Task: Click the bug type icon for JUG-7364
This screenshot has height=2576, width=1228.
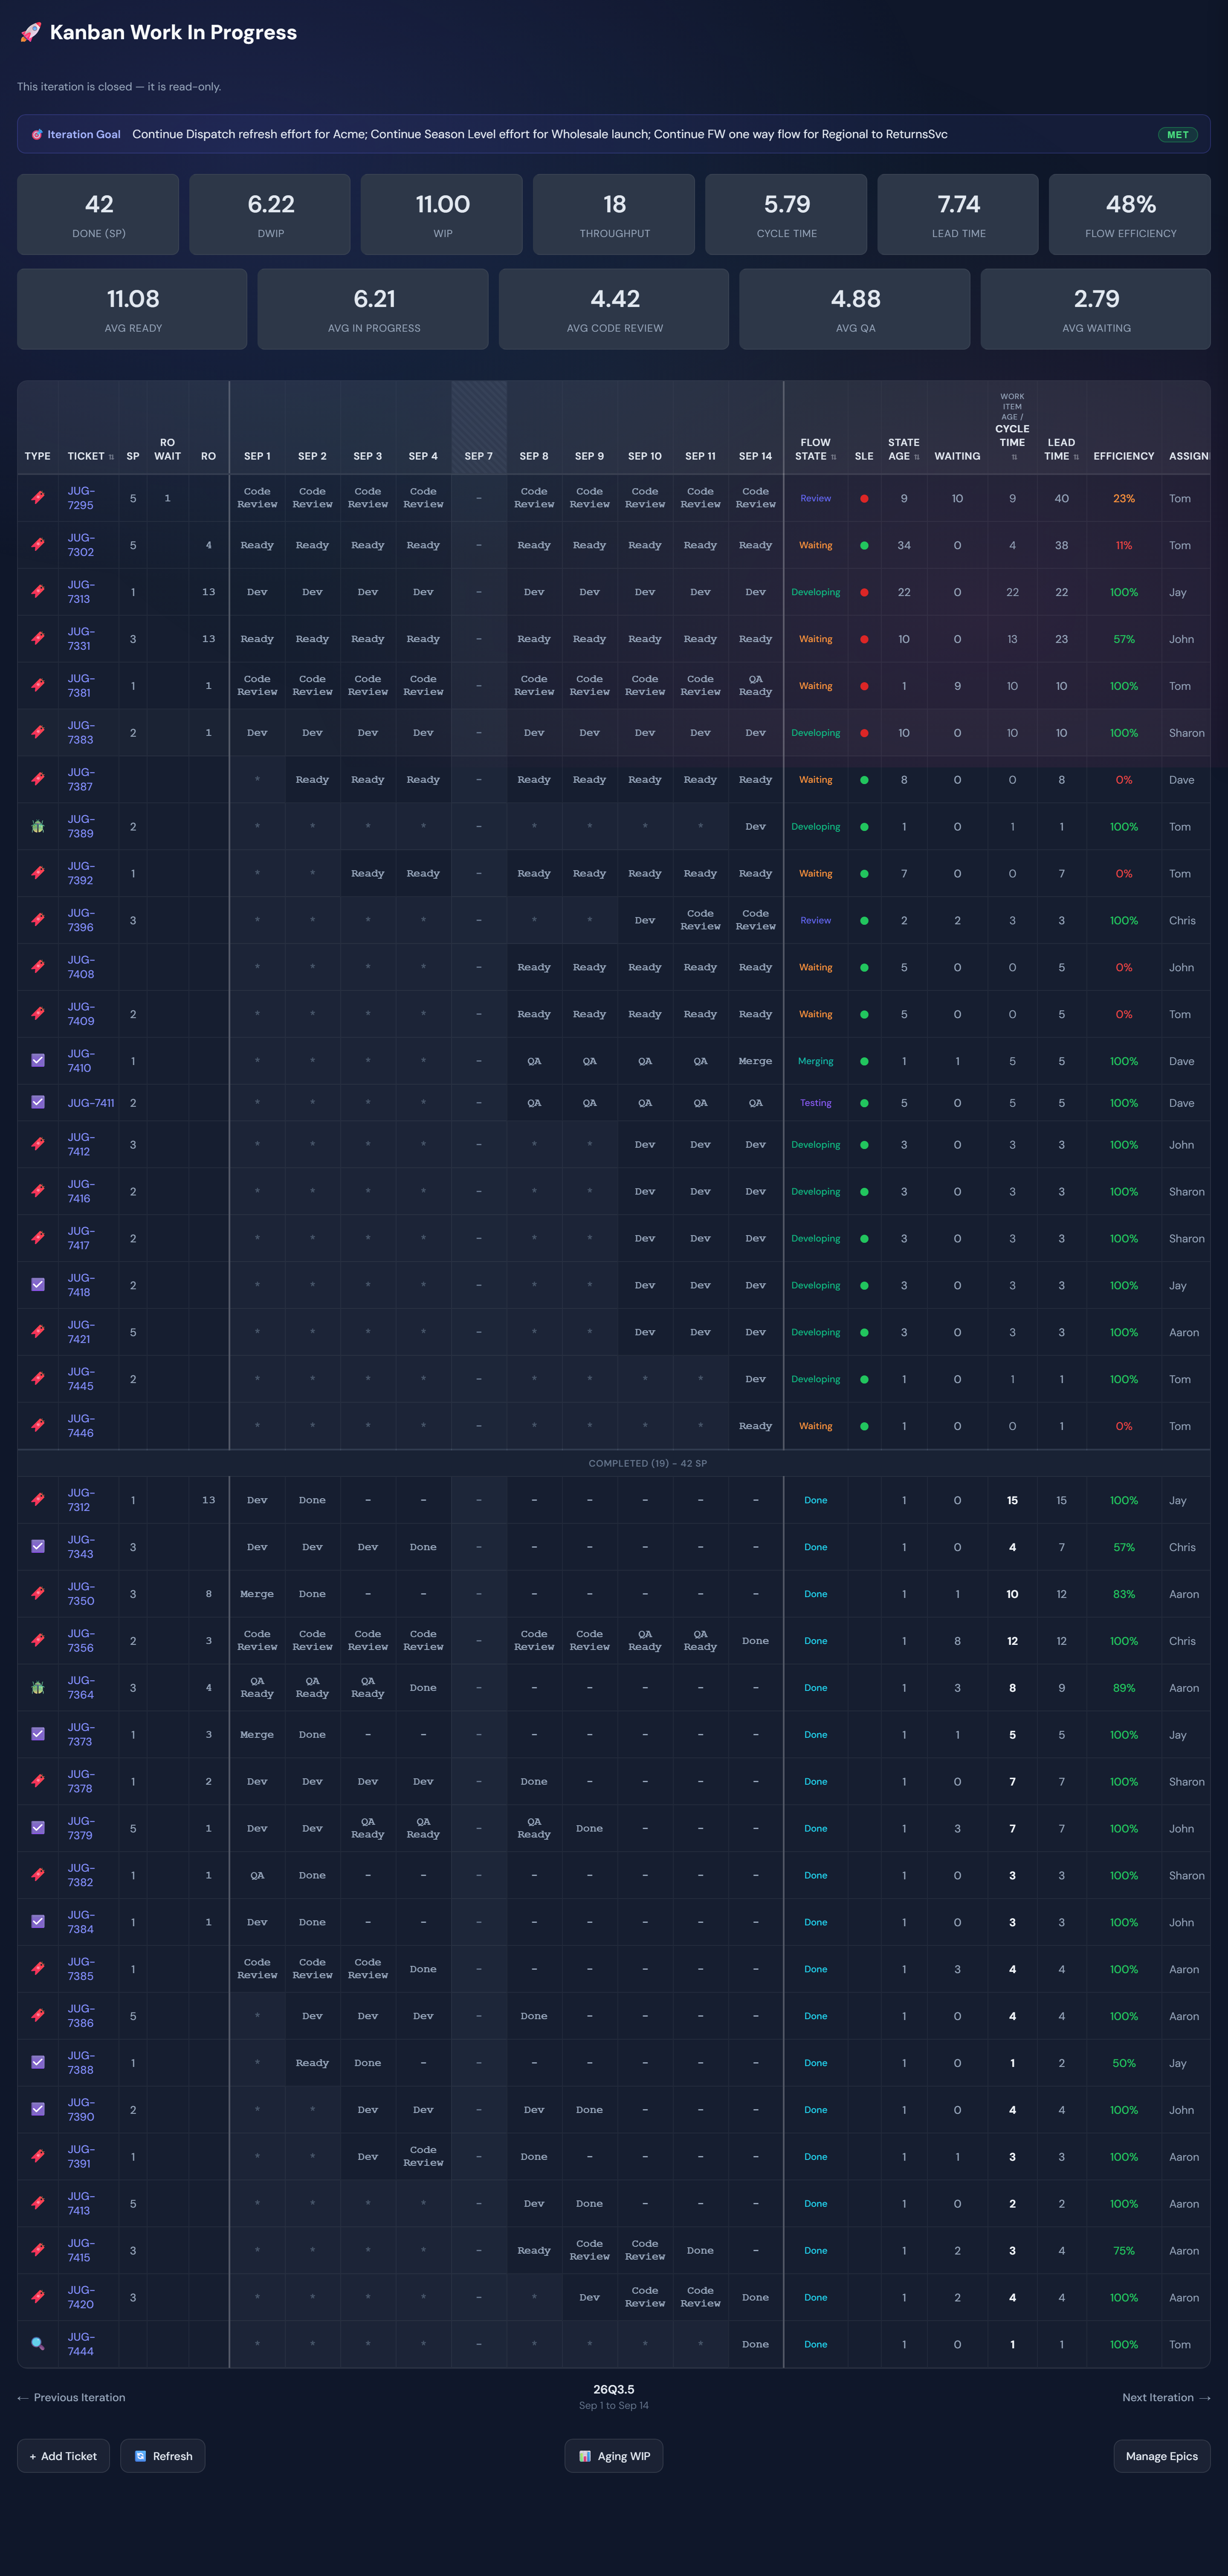Action: point(38,1687)
